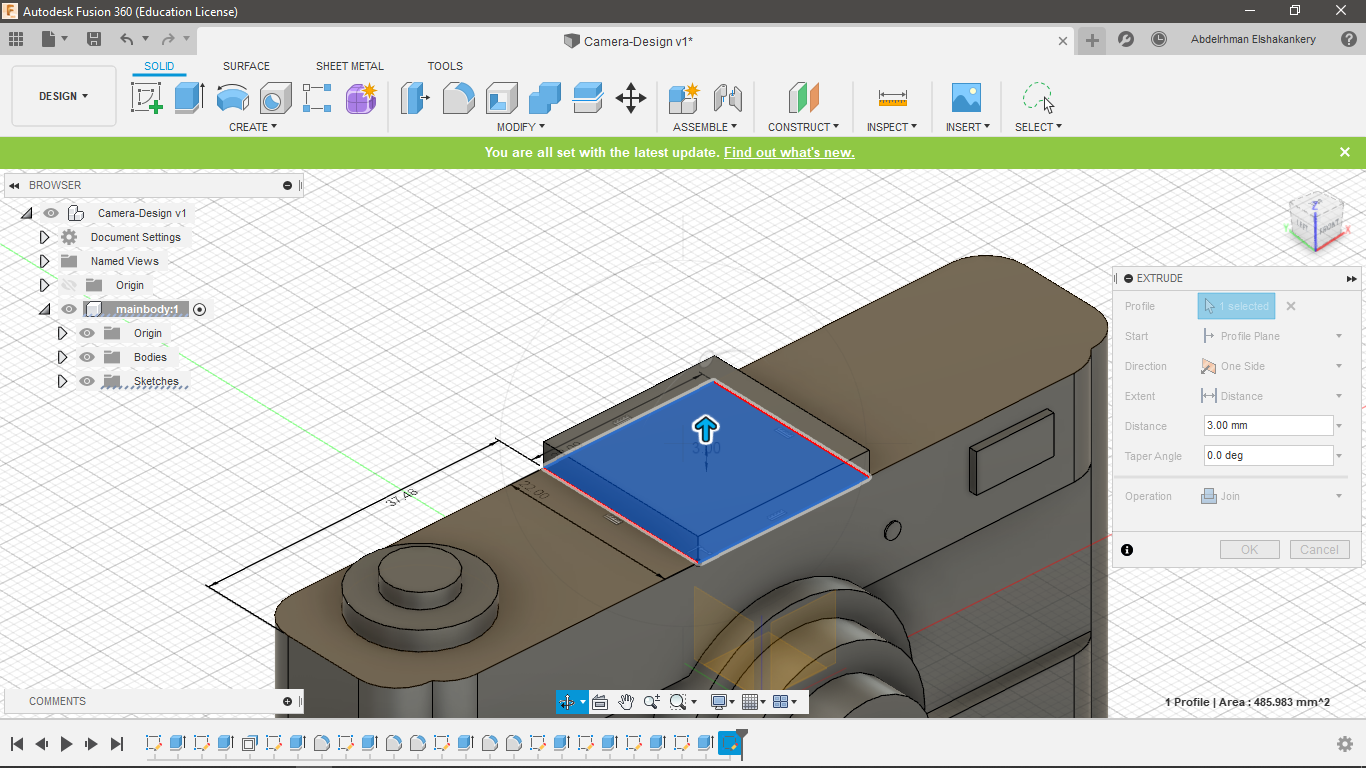Click the 1 selected profile button
This screenshot has width=1366, height=768.
pos(1237,306)
